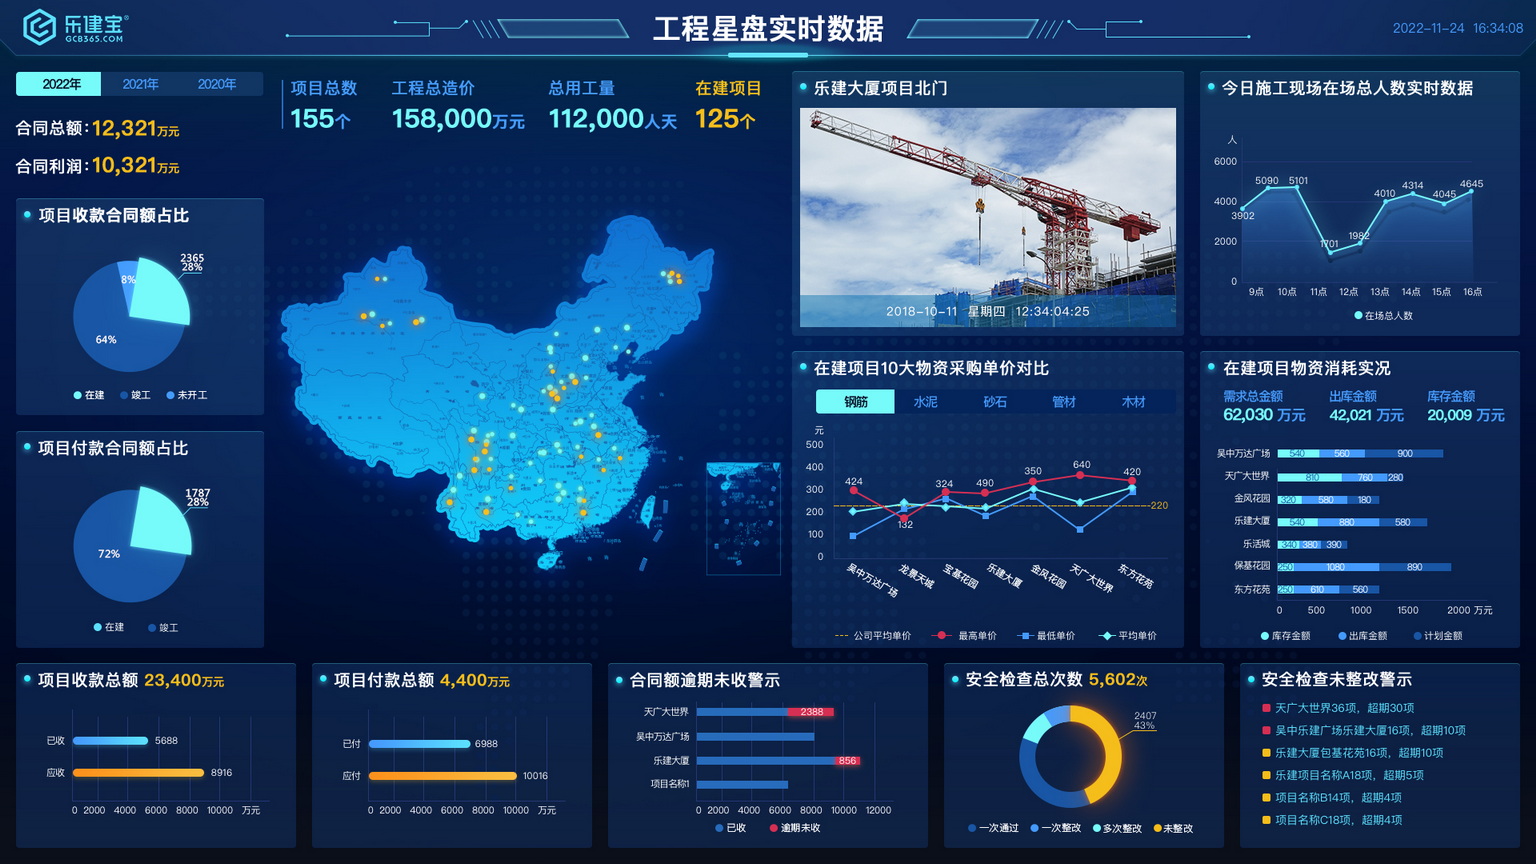The width and height of the screenshot is (1536, 864).
Task: Click the 43% yellow segment of the donut chart
Action: pyautogui.click(x=1108, y=759)
